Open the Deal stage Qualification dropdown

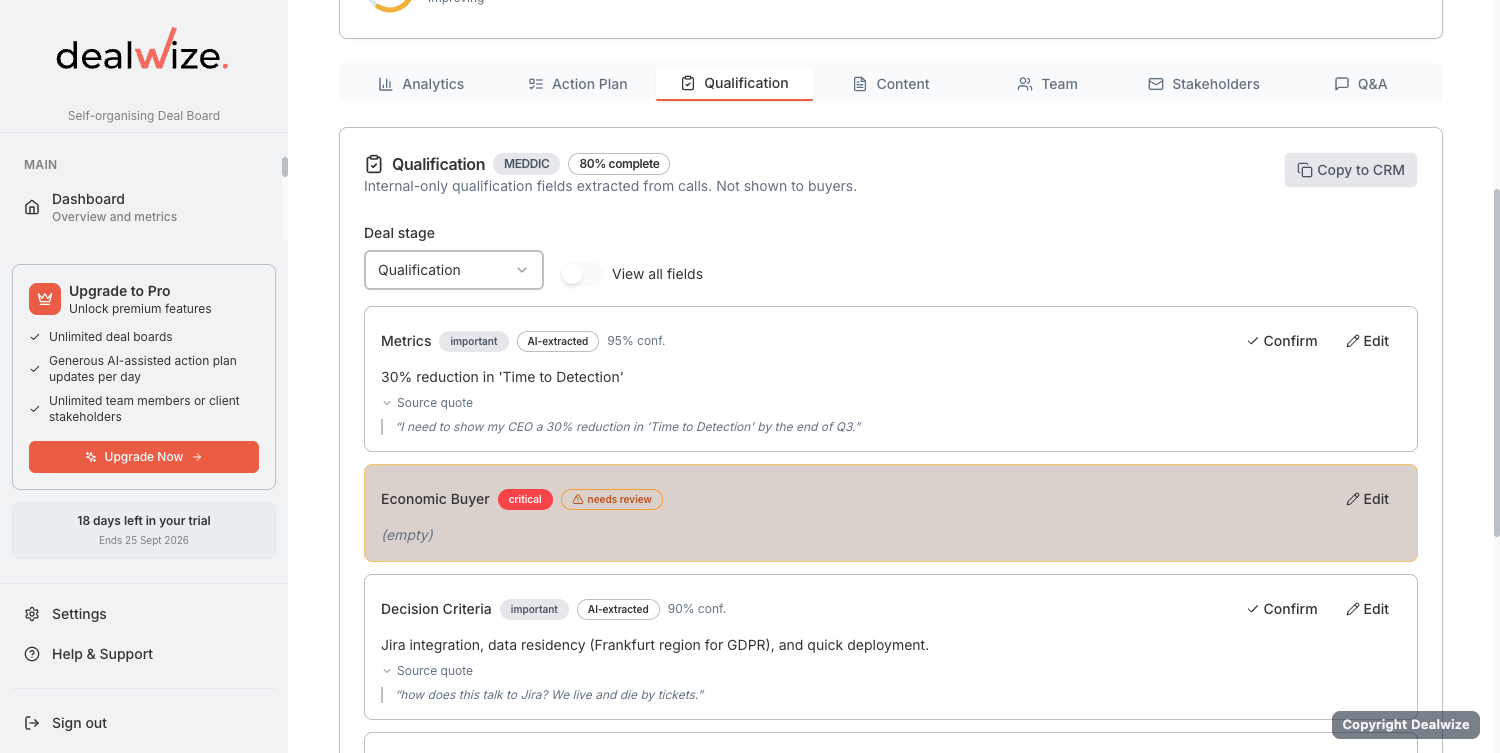(x=454, y=270)
